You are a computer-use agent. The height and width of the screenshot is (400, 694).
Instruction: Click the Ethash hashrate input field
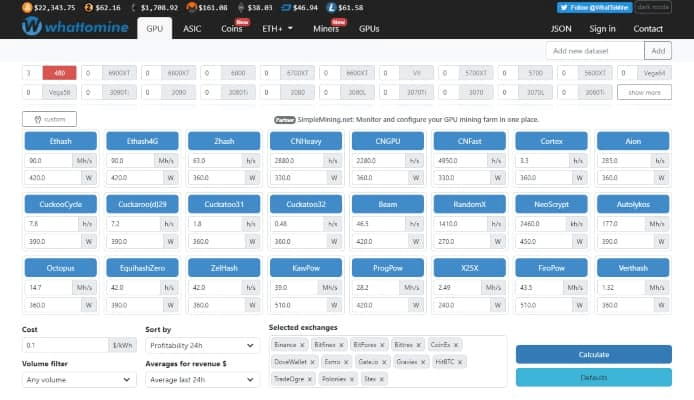48,161
